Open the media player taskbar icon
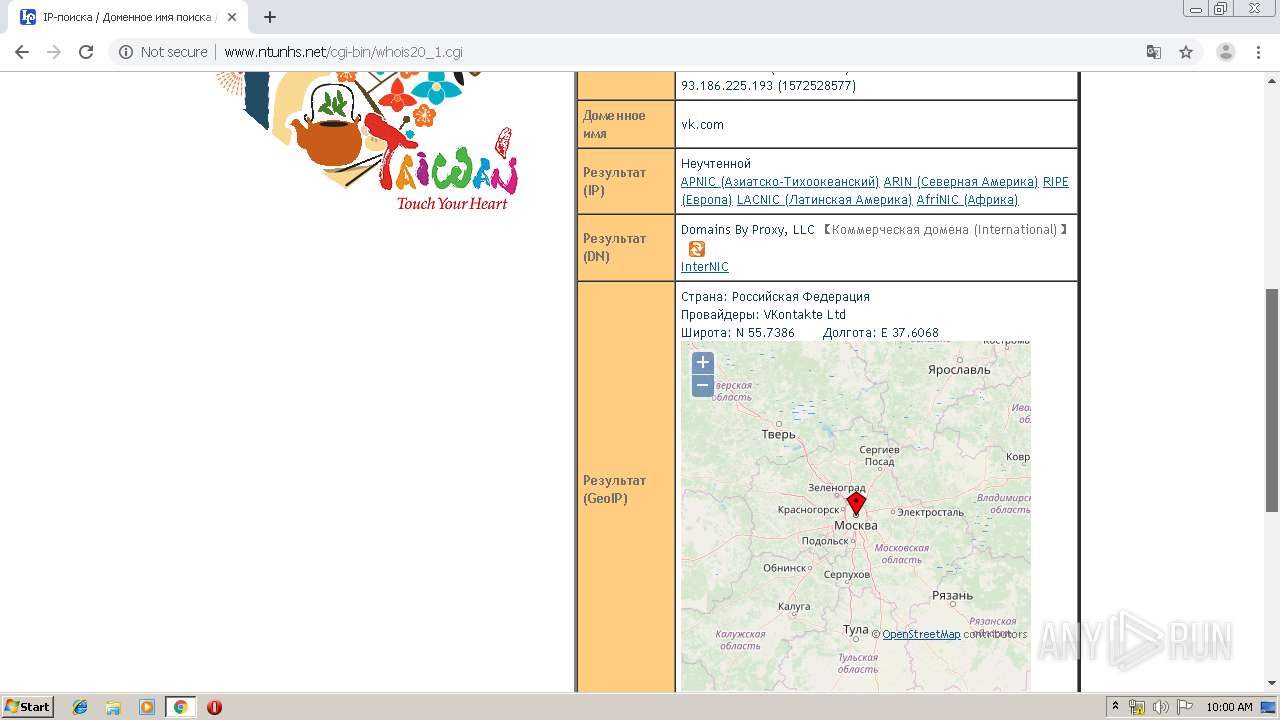Image resolution: width=1280 pixels, height=720 pixels. pyautogui.click(x=147, y=707)
